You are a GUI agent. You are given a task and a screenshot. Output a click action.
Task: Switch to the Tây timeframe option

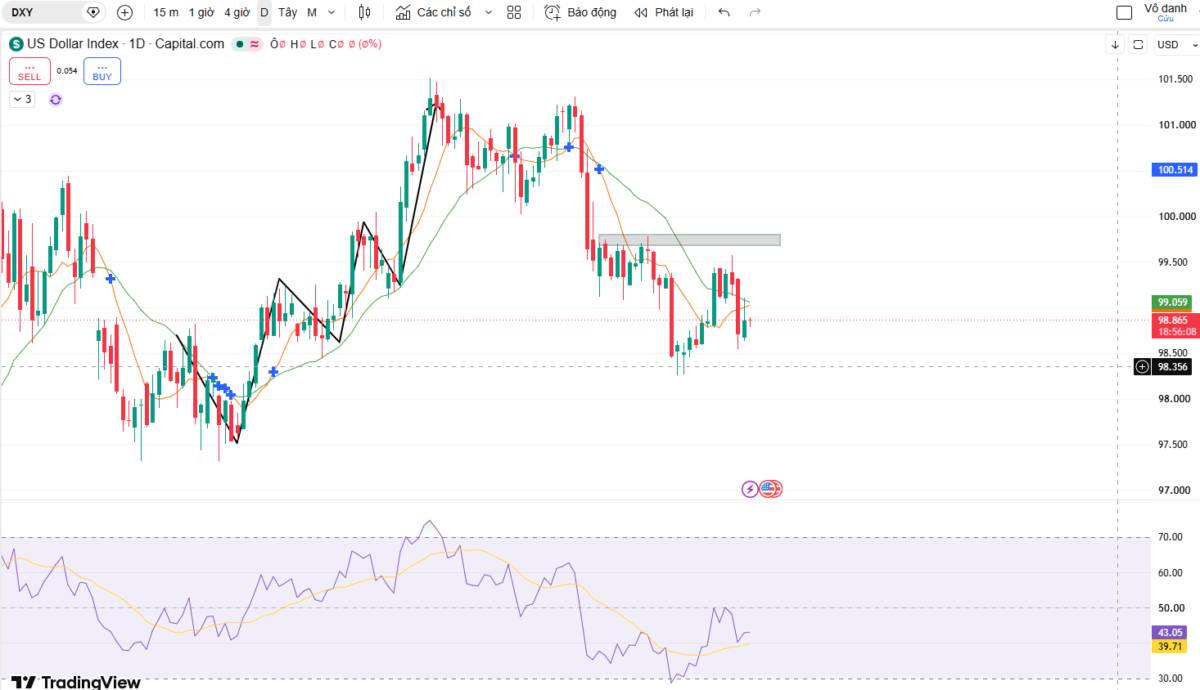coord(287,12)
